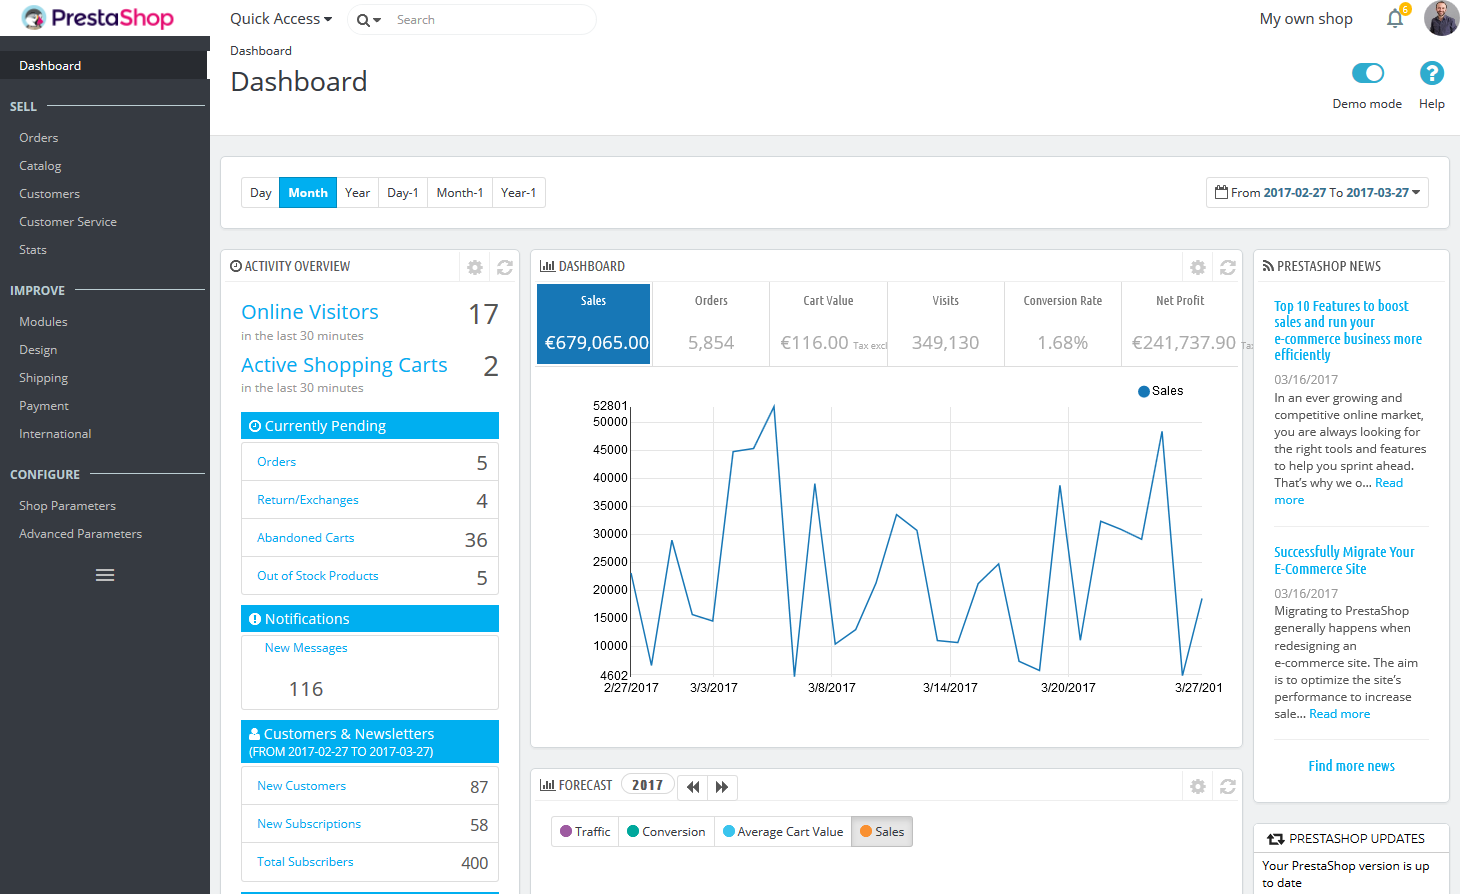Image resolution: width=1460 pixels, height=894 pixels.
Task: Open Total Subscribers link
Action: coord(305,862)
